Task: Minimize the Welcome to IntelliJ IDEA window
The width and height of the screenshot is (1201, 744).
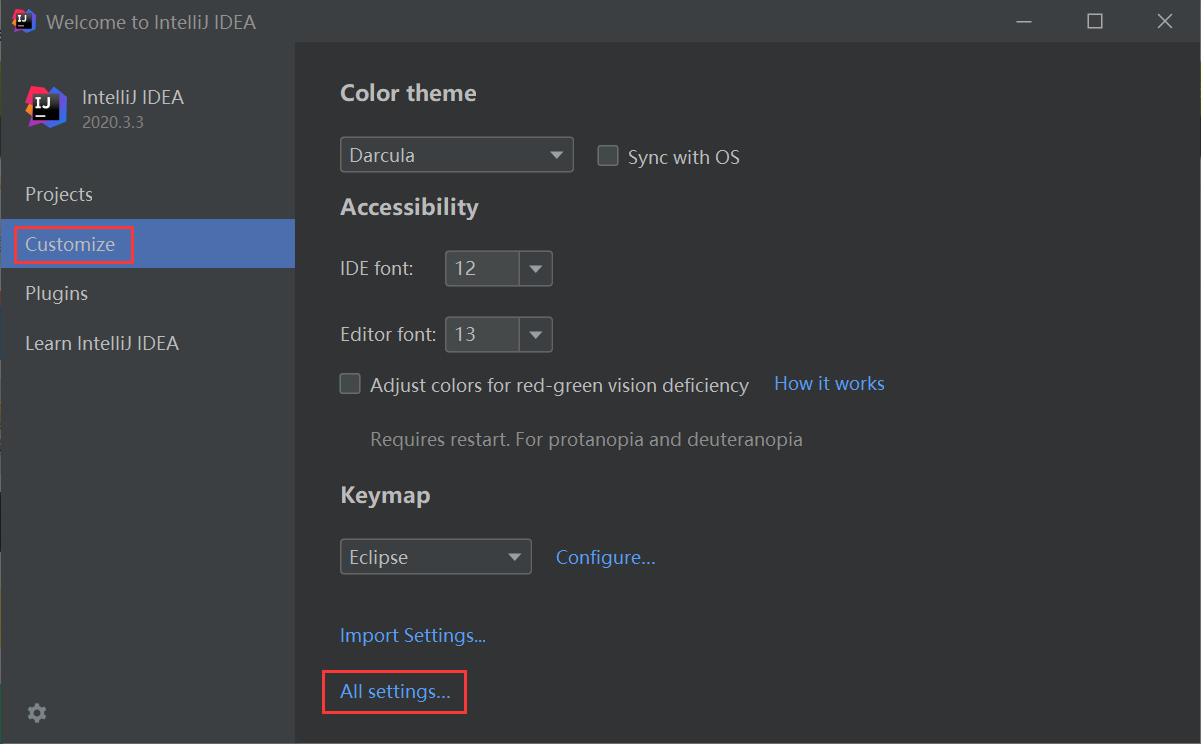Action: pyautogui.click(x=1025, y=21)
